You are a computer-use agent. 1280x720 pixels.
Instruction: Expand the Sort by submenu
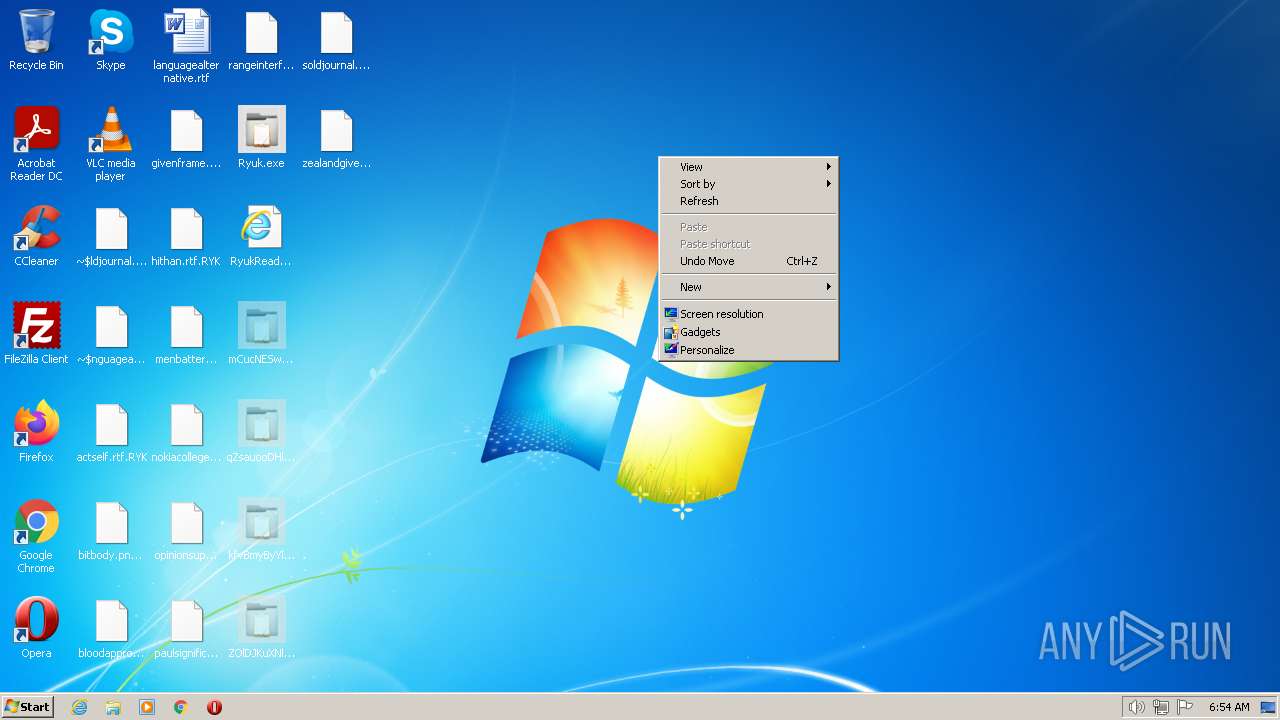(x=748, y=184)
